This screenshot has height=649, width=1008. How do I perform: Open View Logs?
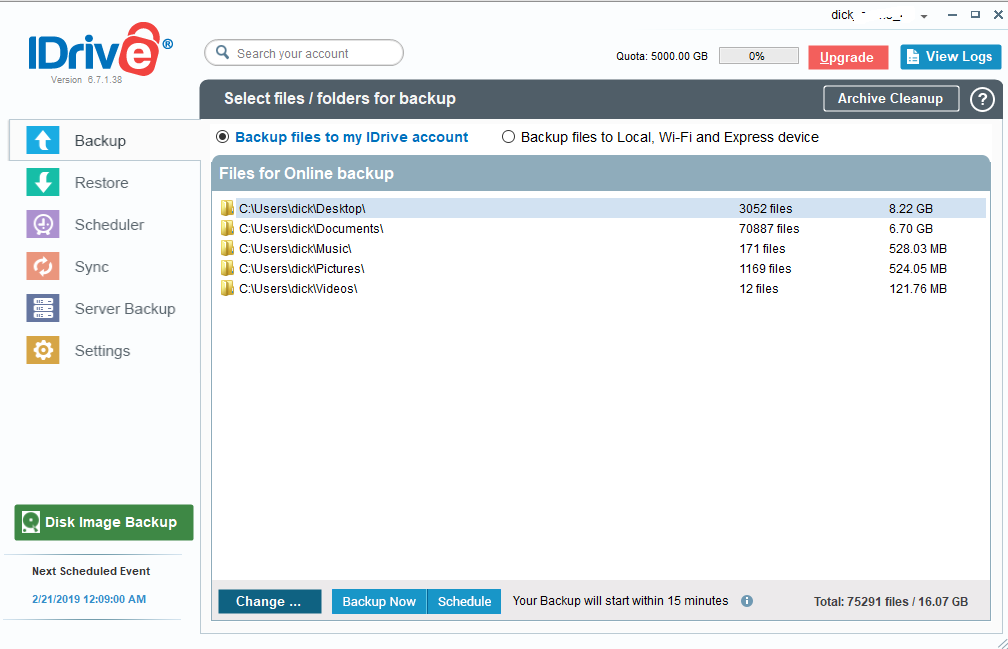click(950, 57)
